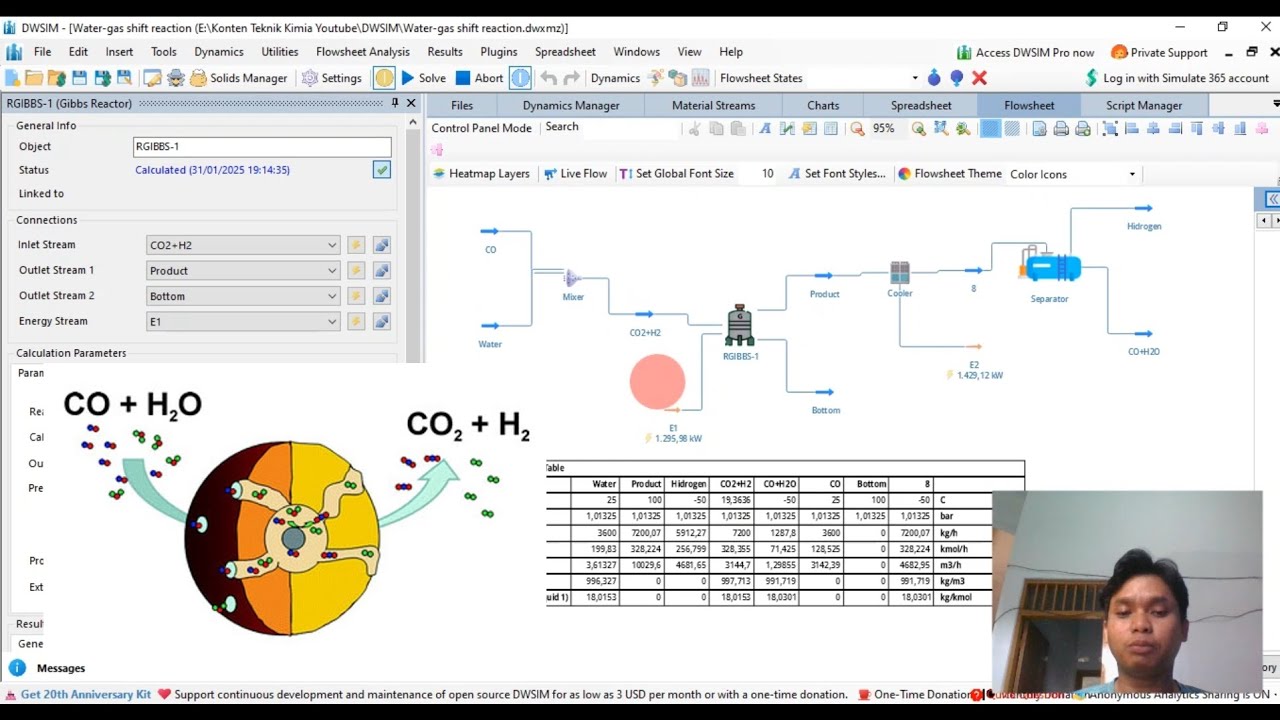The width and height of the screenshot is (1280, 720).
Task: Click the New Simulation icon in toolbar
Action: click(x=13, y=78)
